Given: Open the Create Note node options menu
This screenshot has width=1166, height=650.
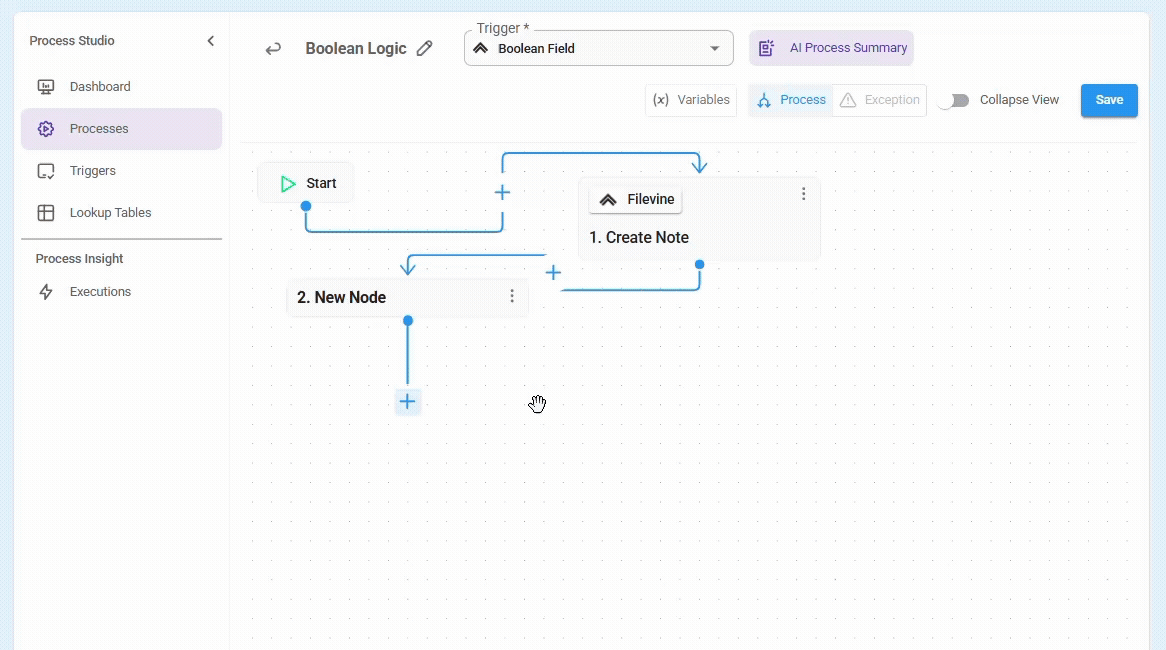Looking at the screenshot, I should 803,194.
